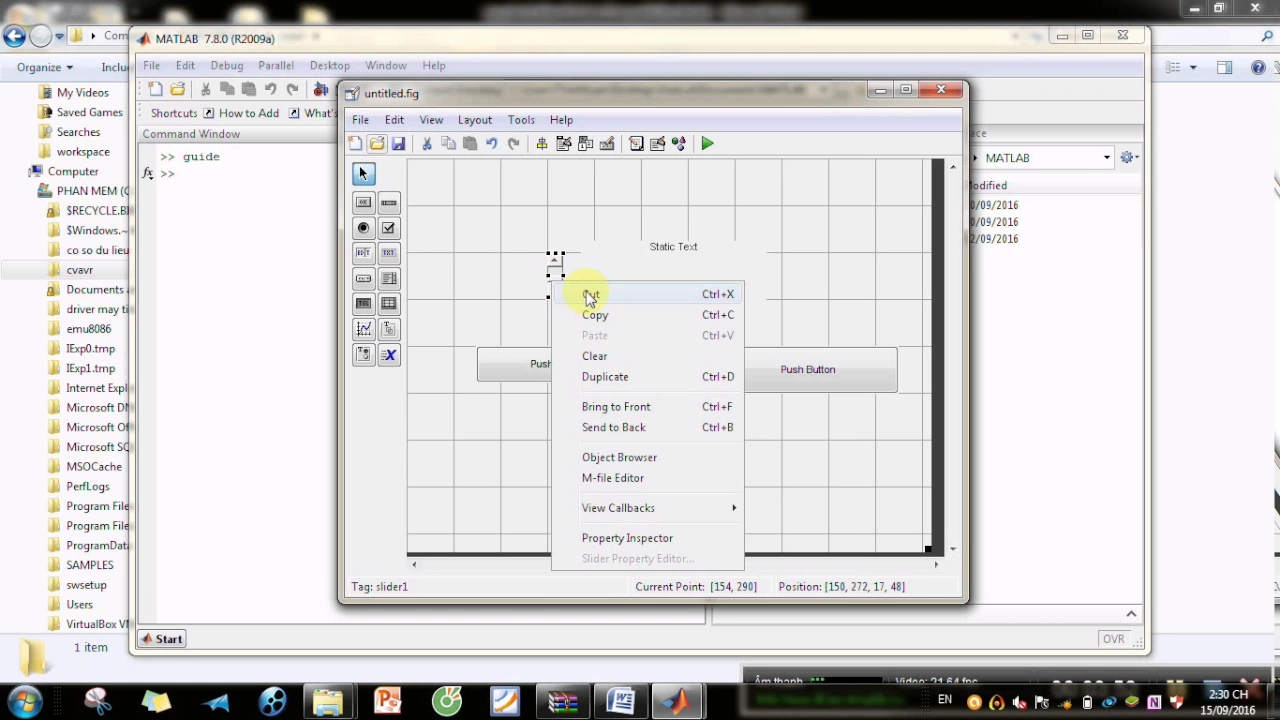Screen dimensions: 1280x720
Task: Open the M-file Editor toolbar icon
Action: point(636,144)
